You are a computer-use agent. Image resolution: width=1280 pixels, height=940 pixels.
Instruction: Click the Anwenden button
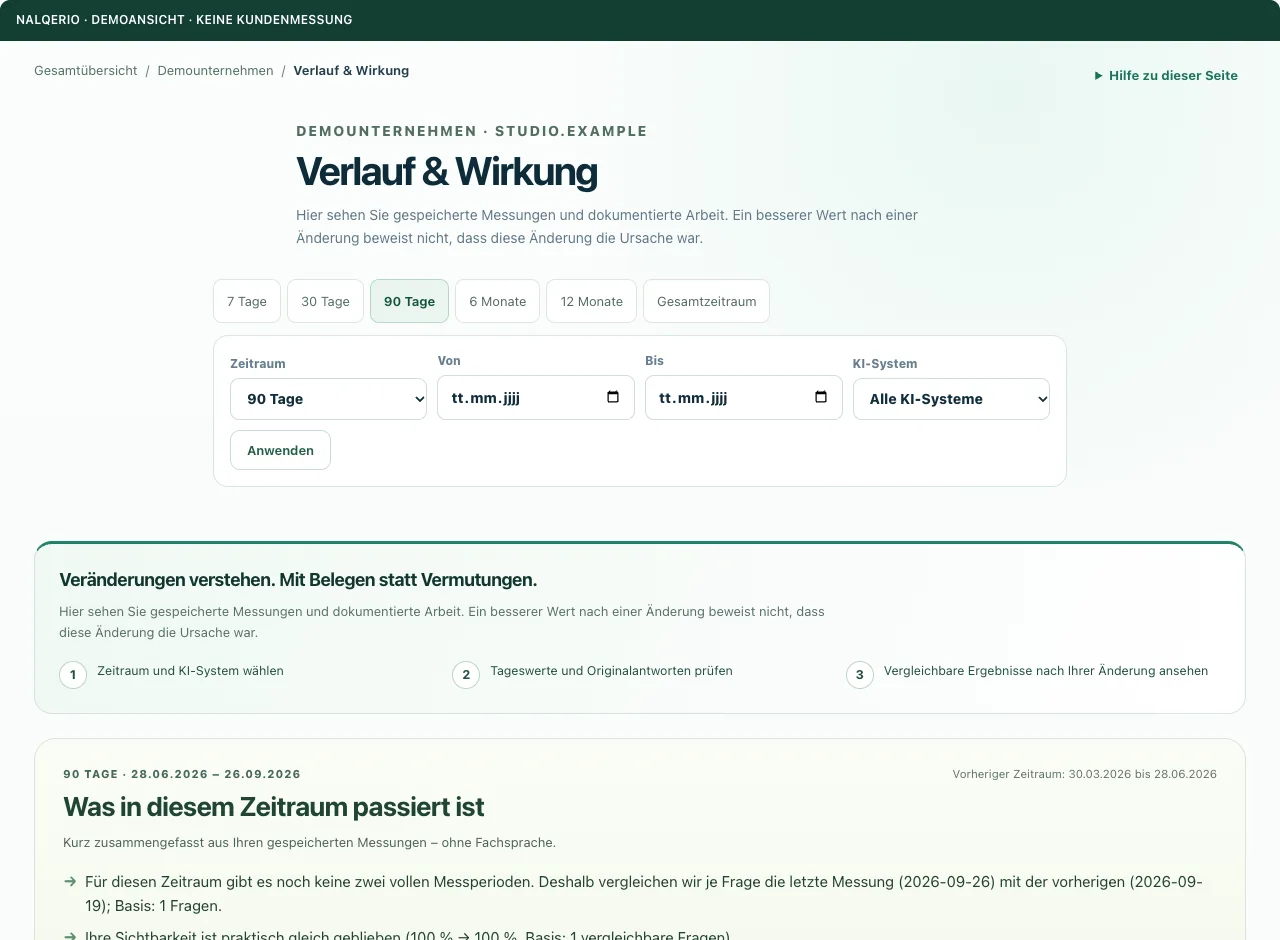[280, 450]
